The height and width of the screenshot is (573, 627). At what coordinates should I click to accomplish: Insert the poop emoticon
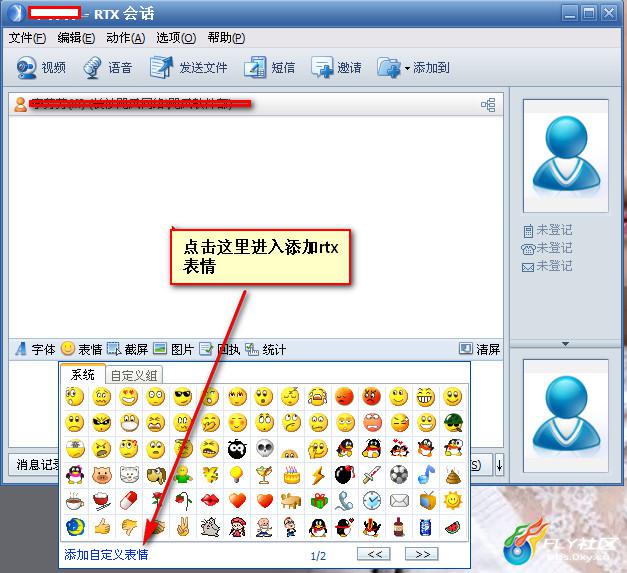tap(453, 475)
